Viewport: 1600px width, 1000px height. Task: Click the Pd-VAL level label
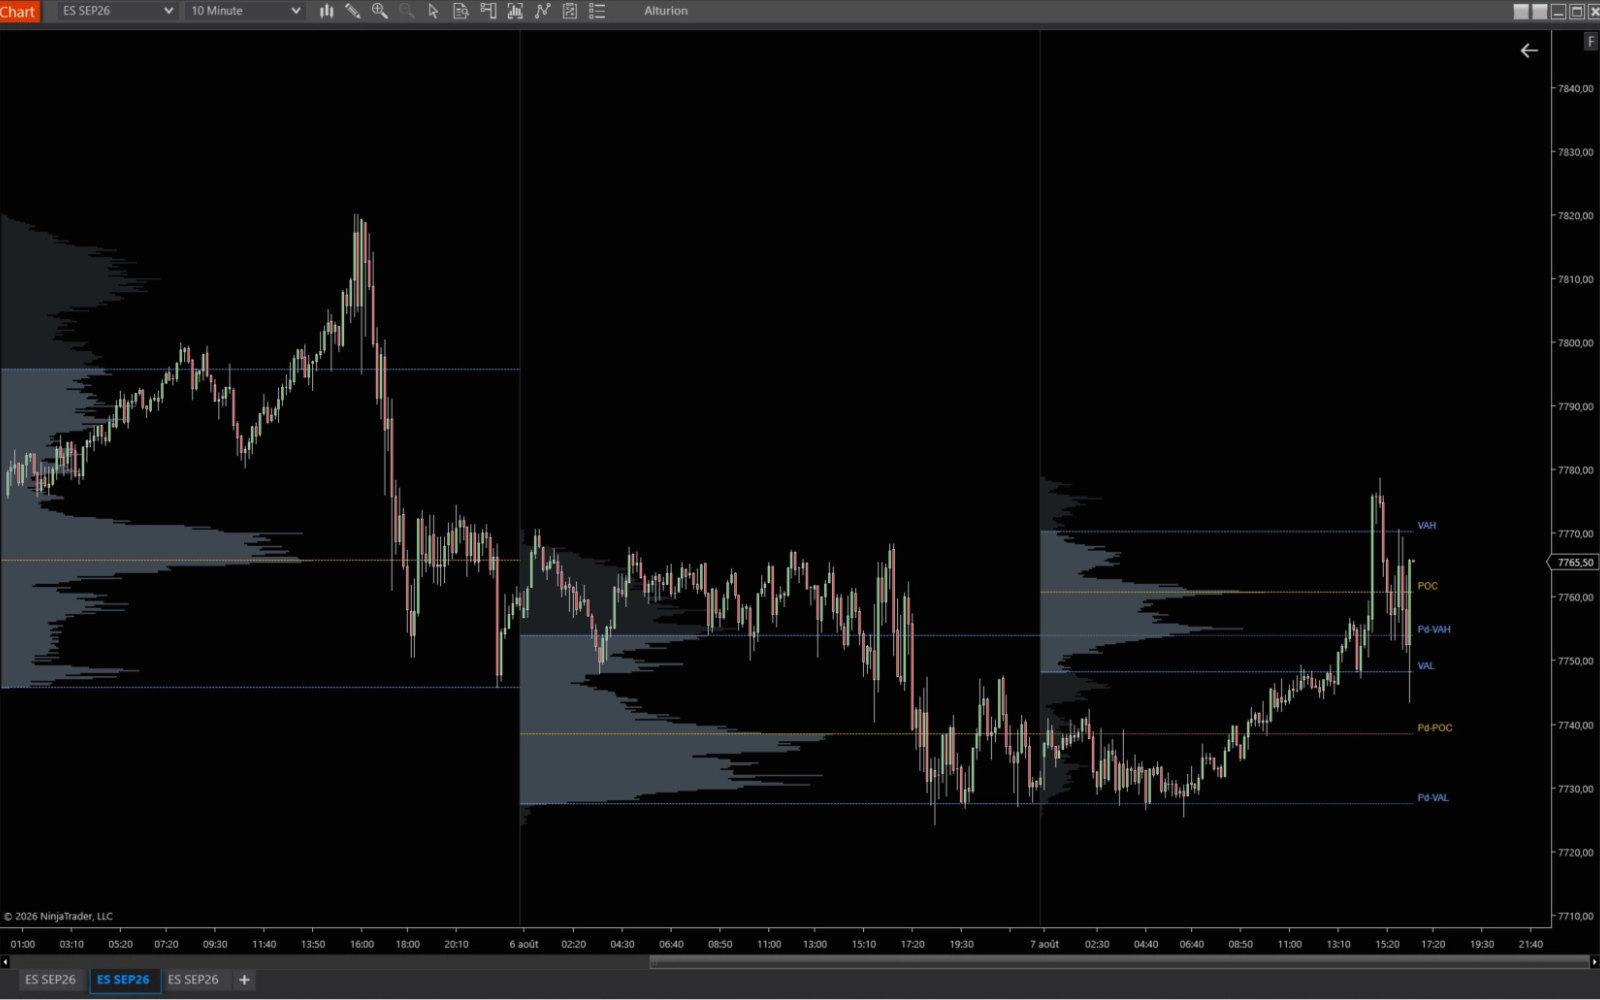click(1432, 798)
